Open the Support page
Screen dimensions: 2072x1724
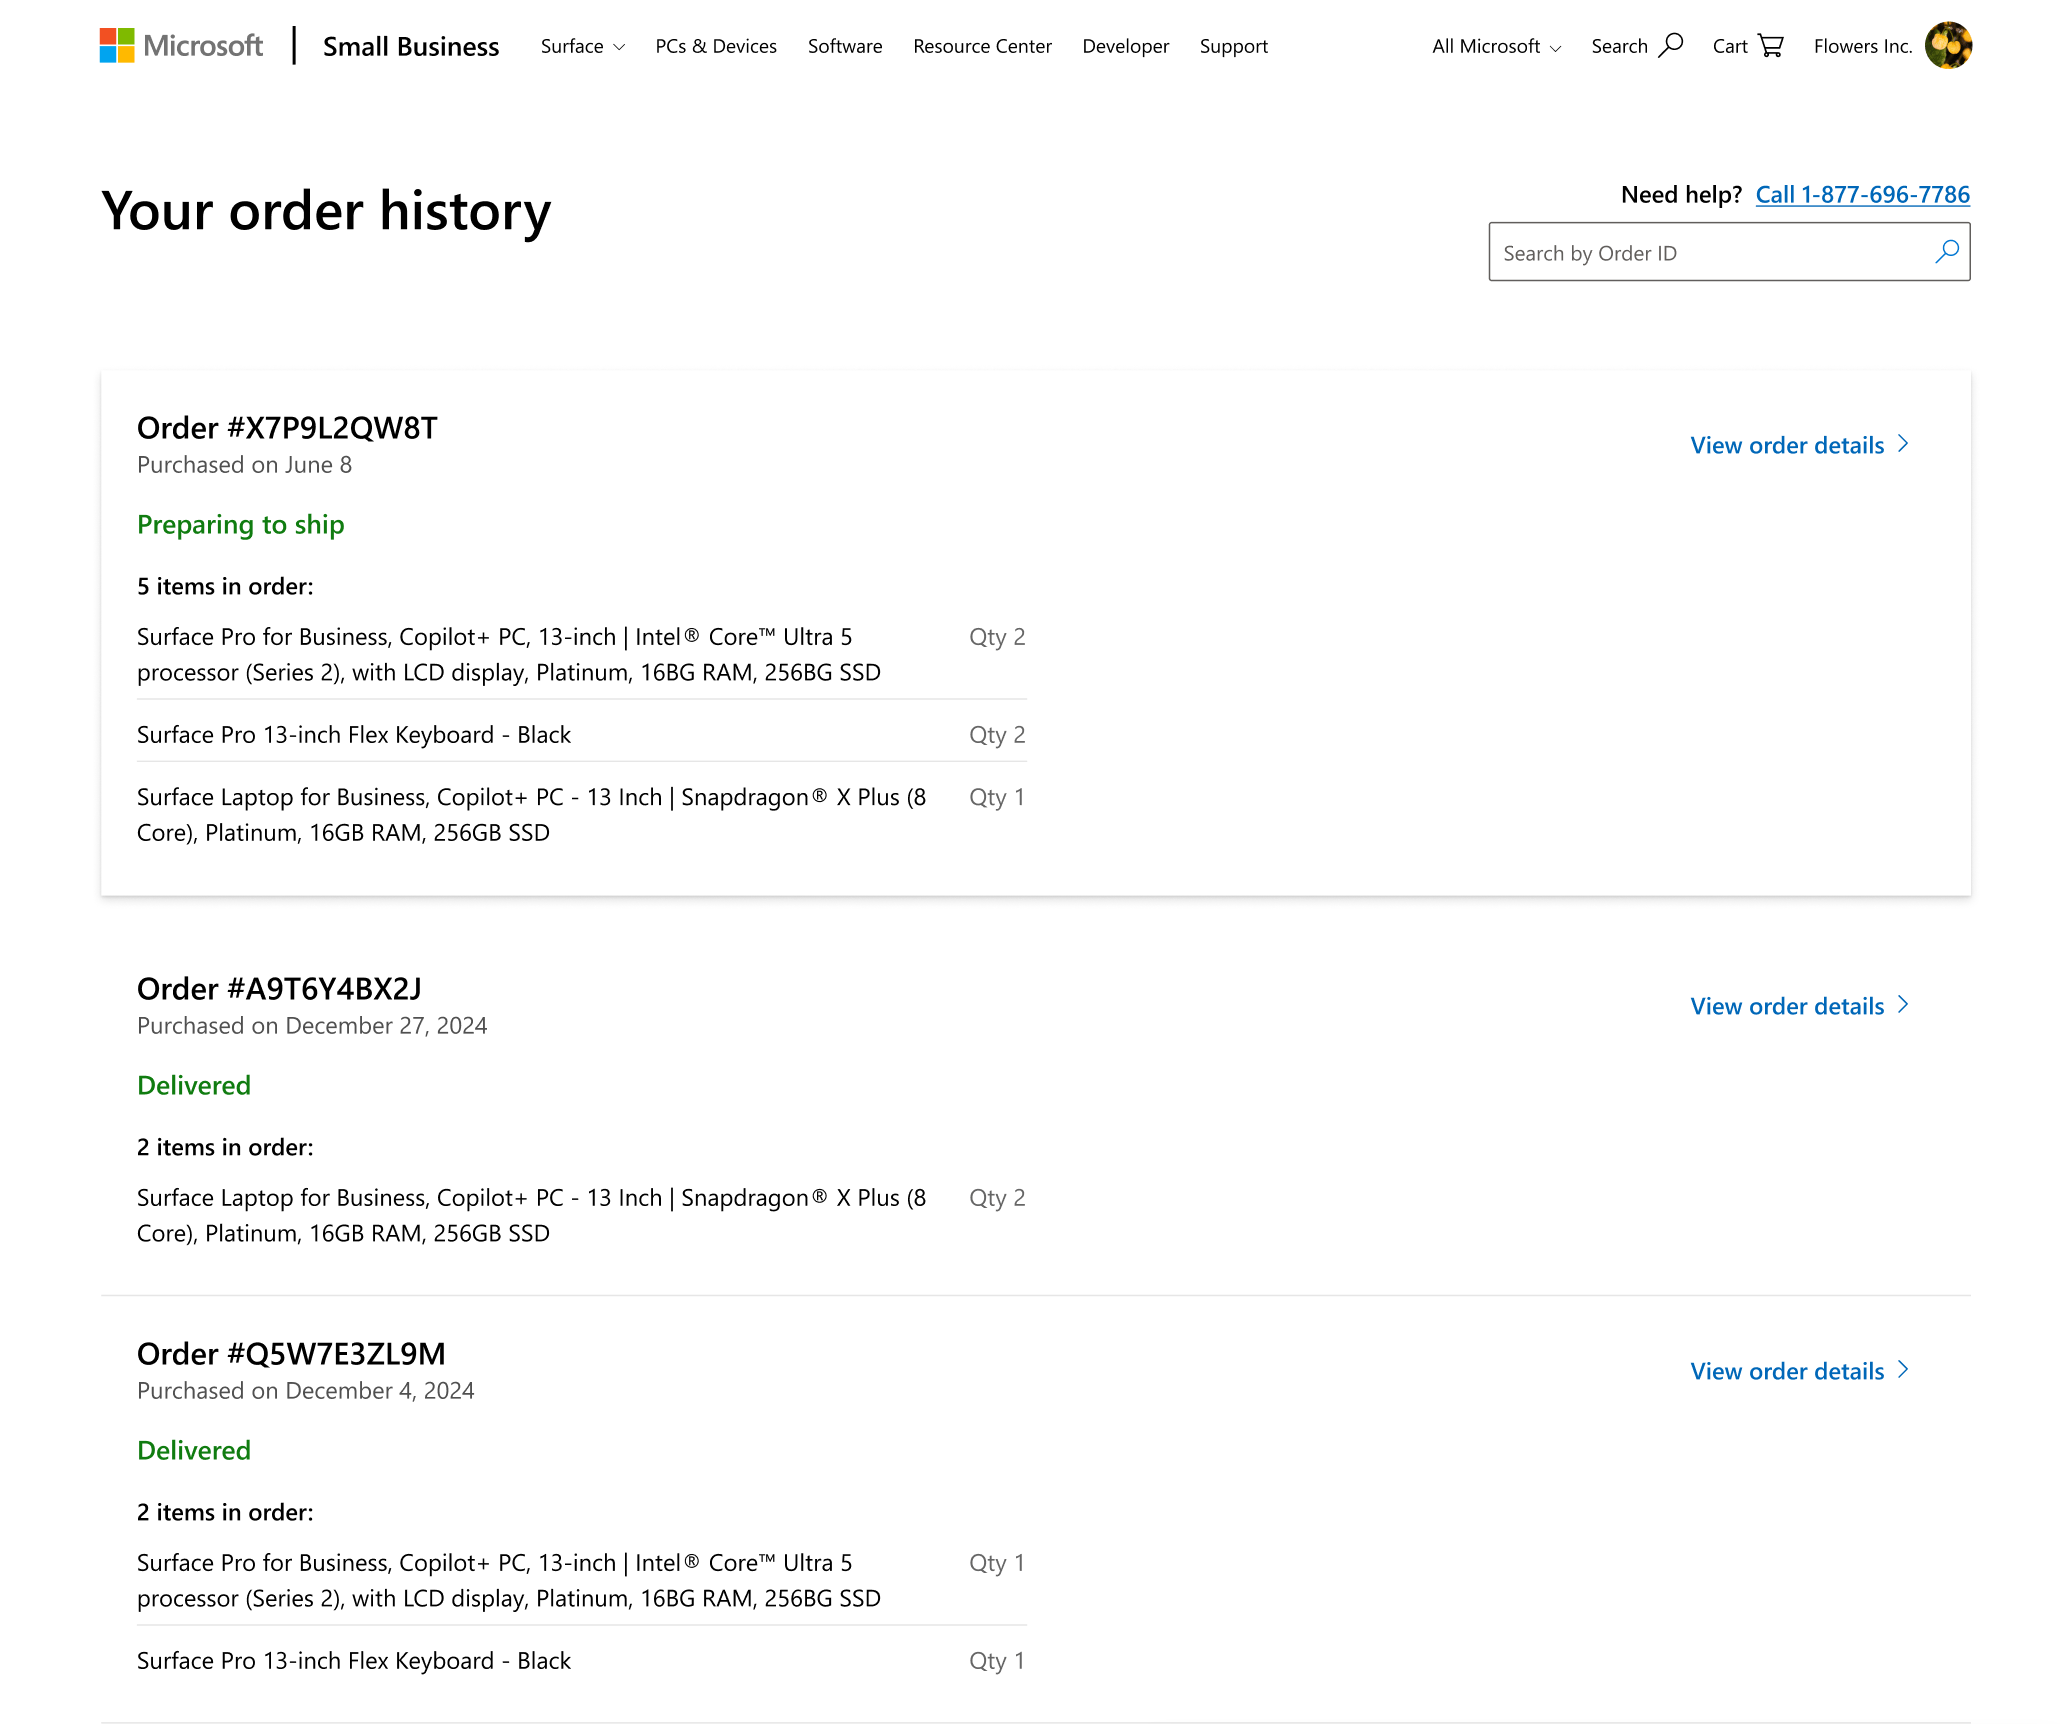pyautogui.click(x=1233, y=46)
